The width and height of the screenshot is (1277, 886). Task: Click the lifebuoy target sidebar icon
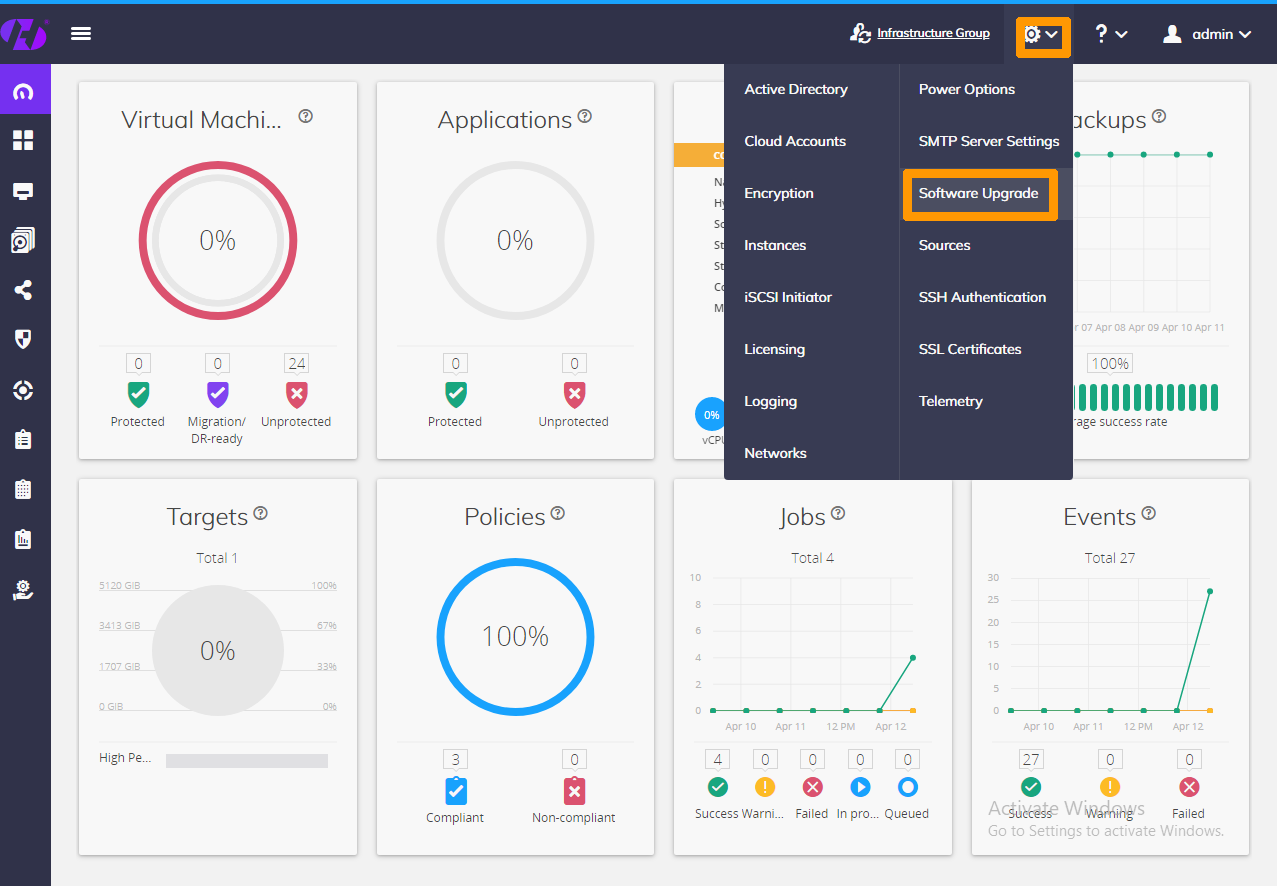[x=23, y=390]
